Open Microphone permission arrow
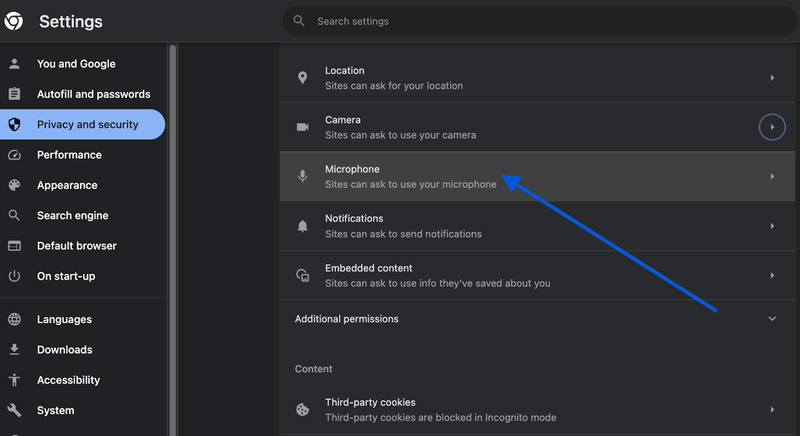 point(772,176)
